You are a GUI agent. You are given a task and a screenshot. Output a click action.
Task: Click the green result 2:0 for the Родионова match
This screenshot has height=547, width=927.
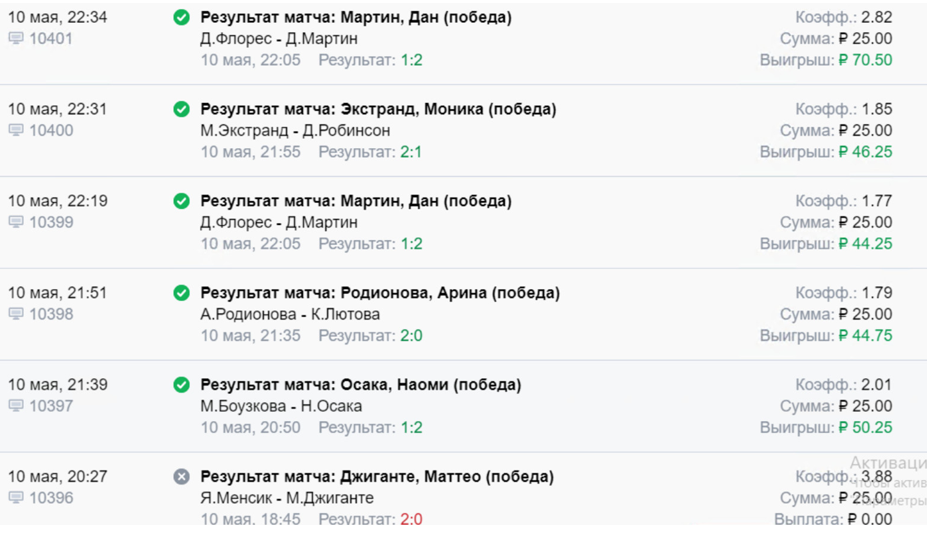coord(411,336)
